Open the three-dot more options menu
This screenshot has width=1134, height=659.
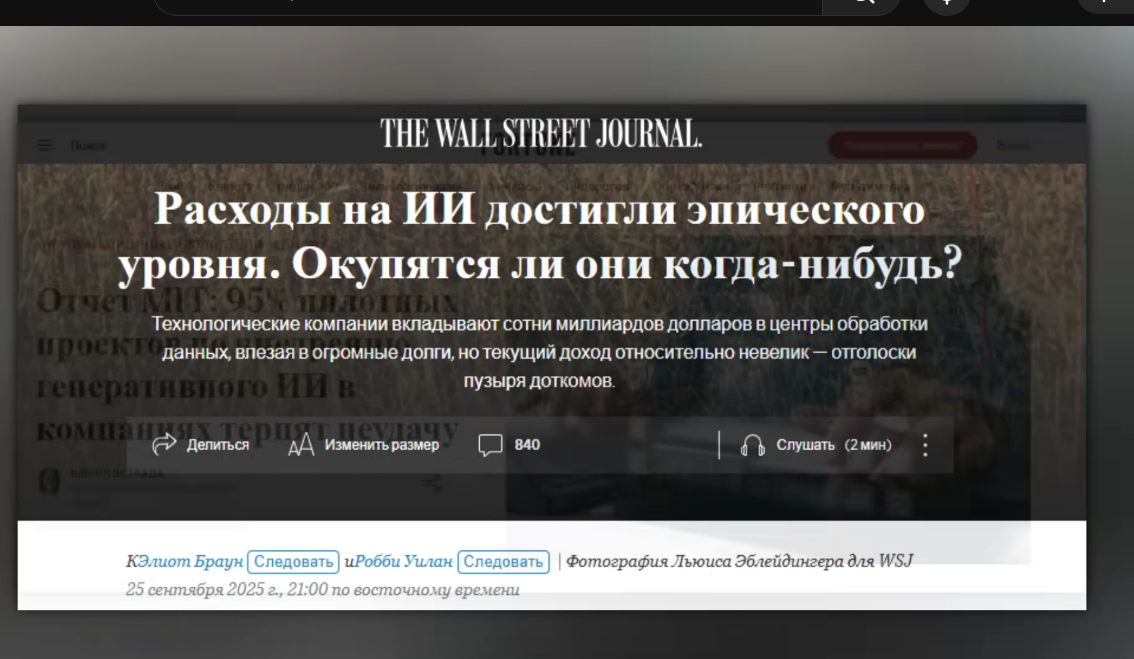(x=926, y=445)
